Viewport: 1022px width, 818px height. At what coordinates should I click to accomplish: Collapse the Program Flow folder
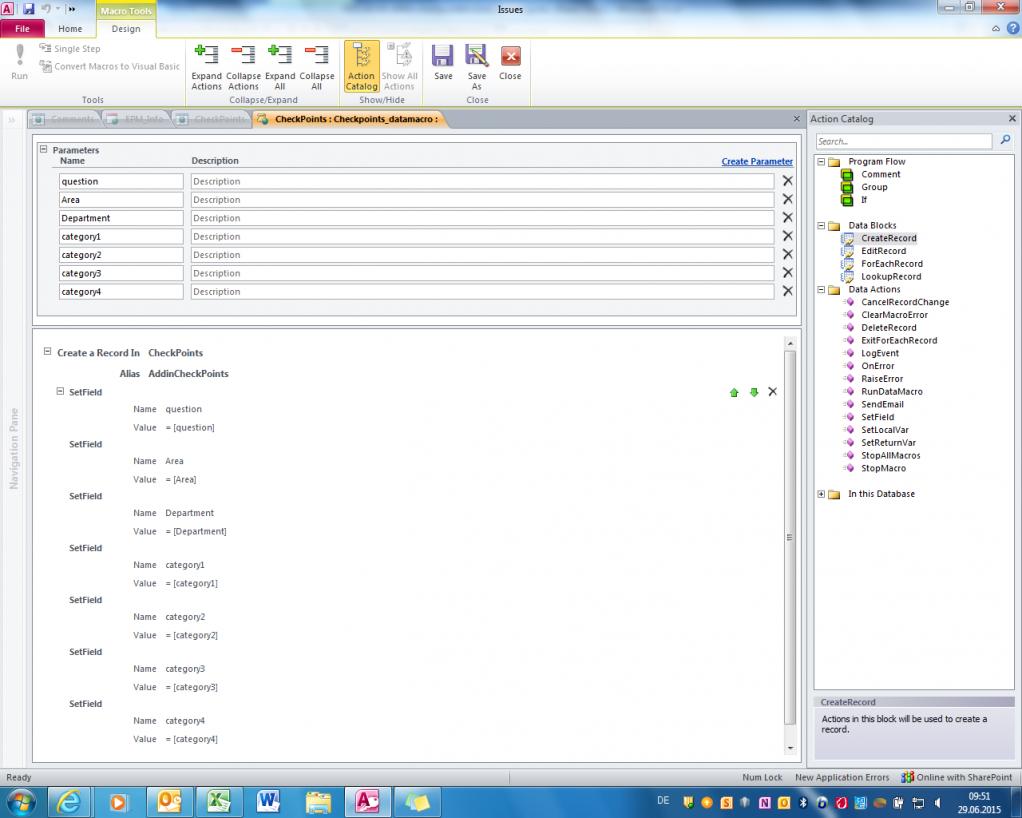point(821,161)
